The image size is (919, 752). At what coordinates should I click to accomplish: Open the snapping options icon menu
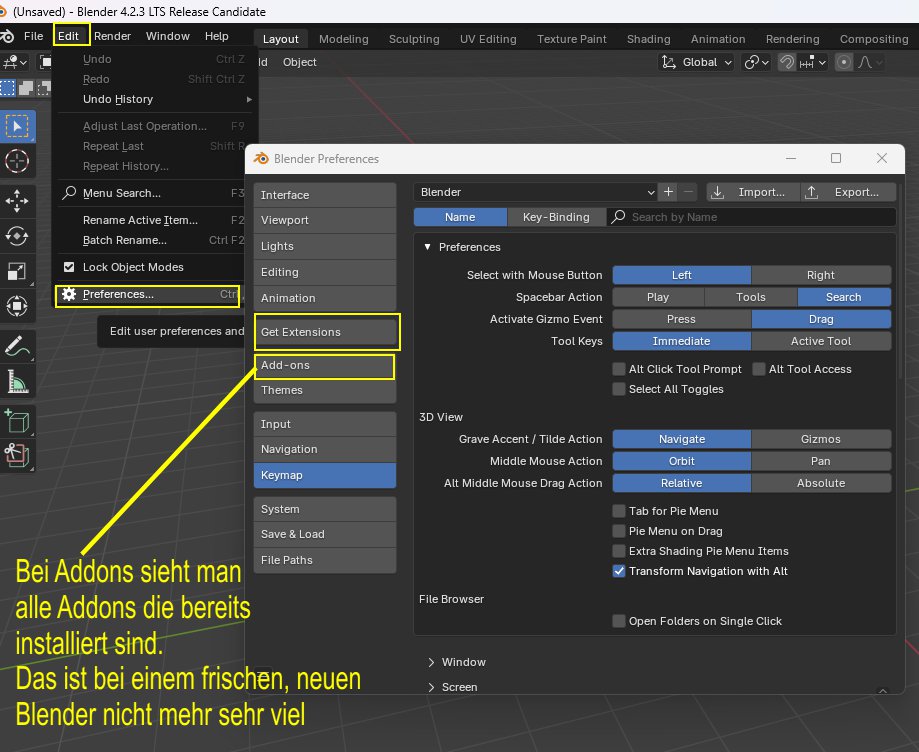(x=813, y=62)
